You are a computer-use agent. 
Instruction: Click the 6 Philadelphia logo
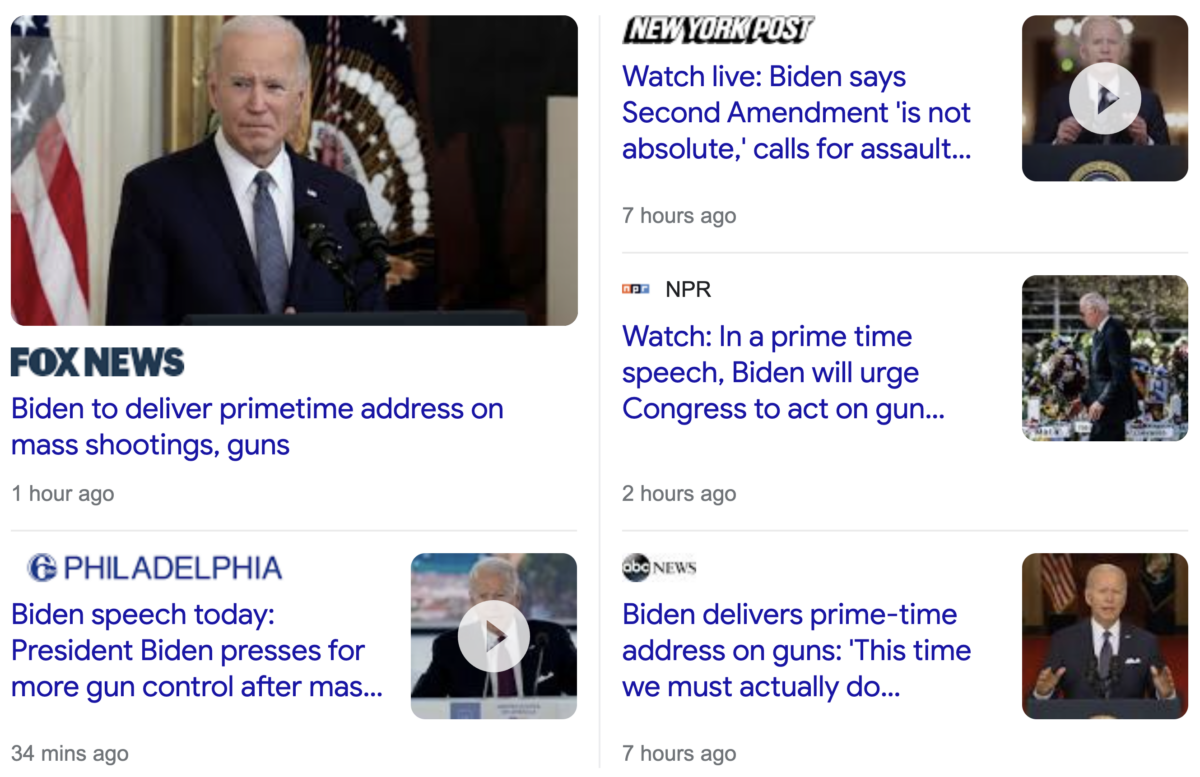(154, 568)
